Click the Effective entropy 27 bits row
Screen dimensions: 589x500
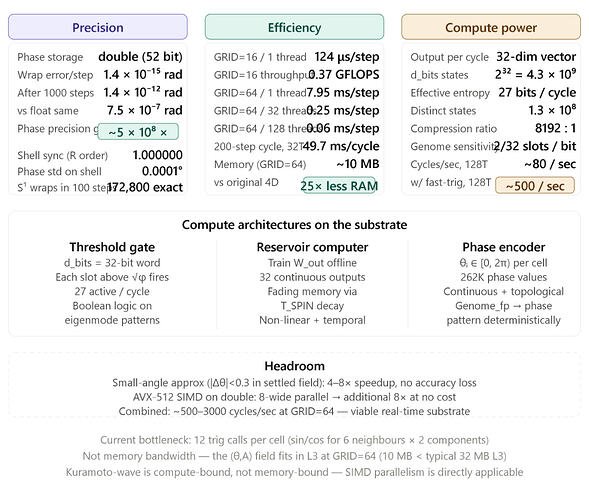tap(493, 92)
